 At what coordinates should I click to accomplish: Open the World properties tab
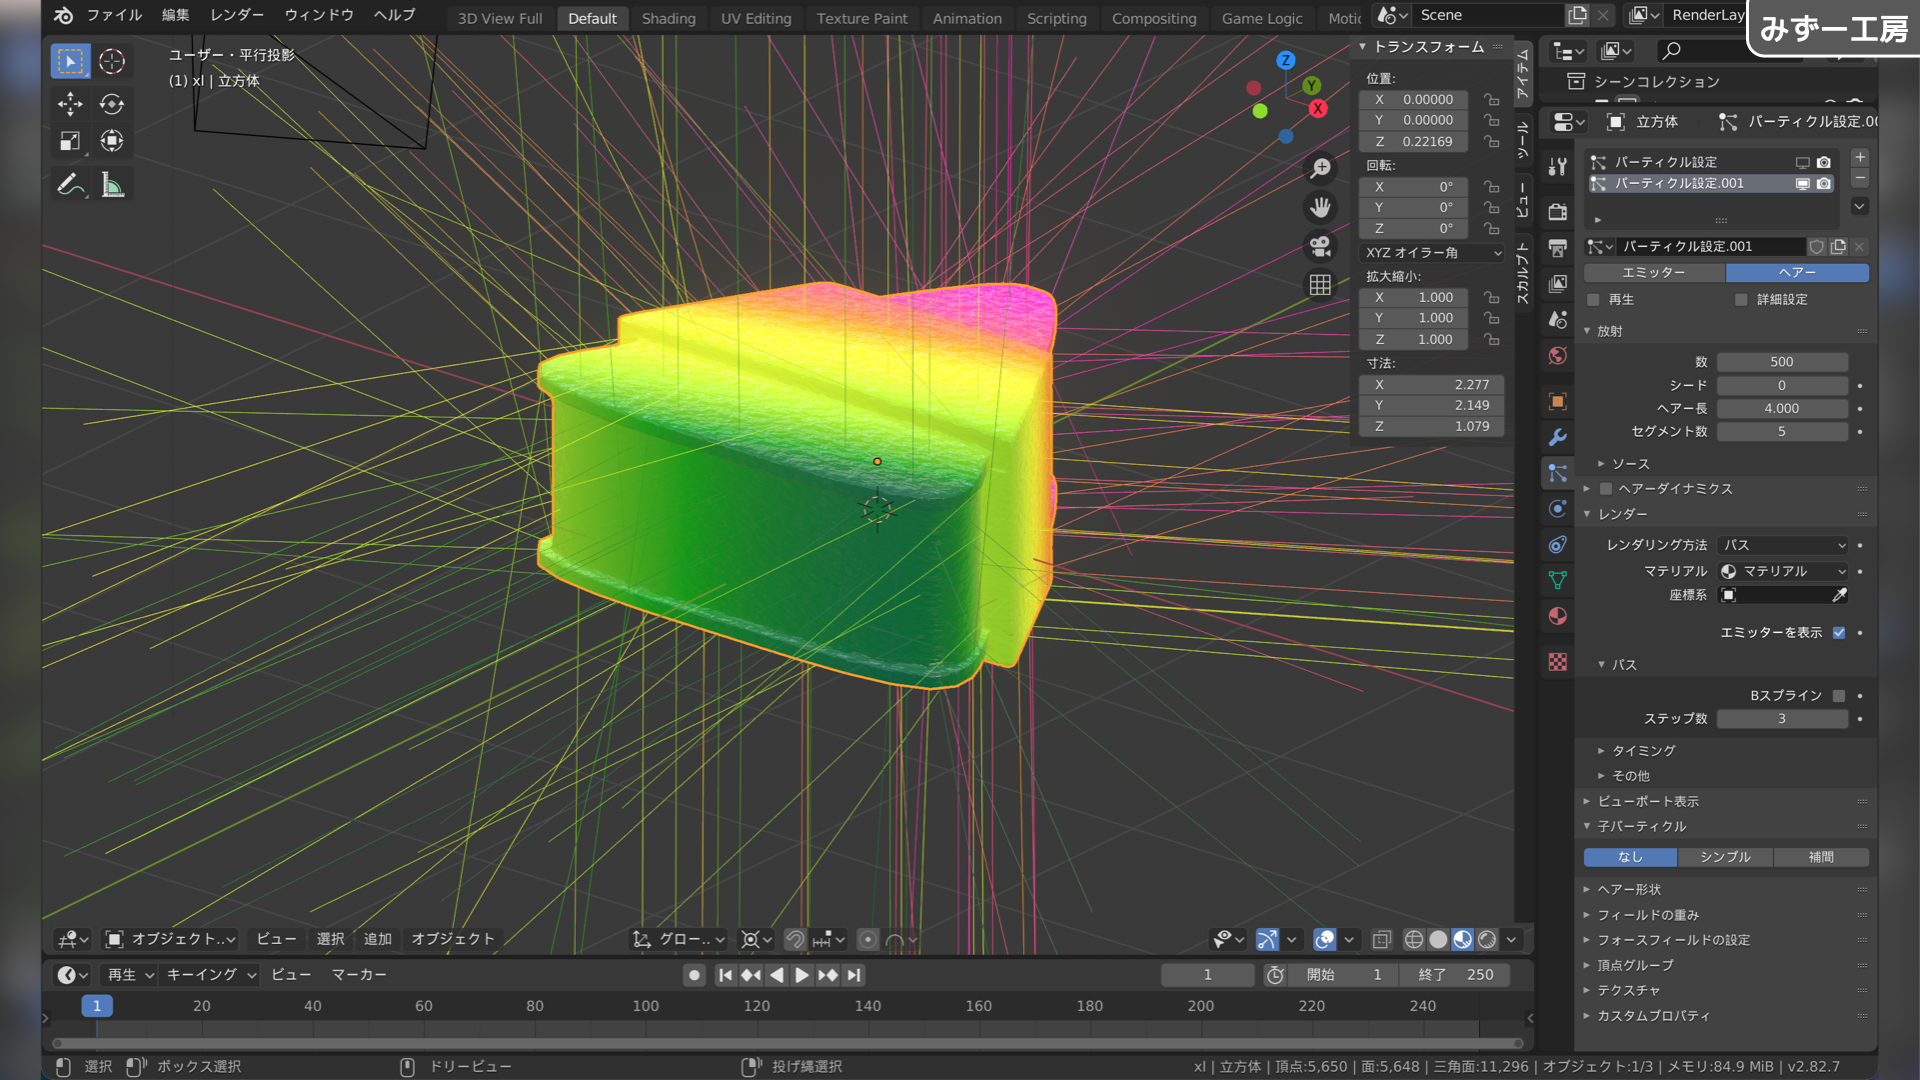[x=1558, y=355]
